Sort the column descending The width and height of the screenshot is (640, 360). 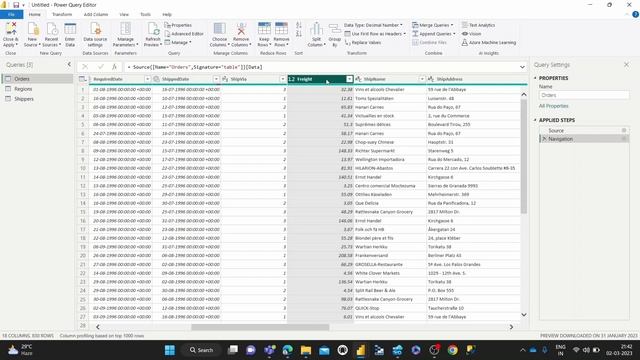tap(299, 34)
